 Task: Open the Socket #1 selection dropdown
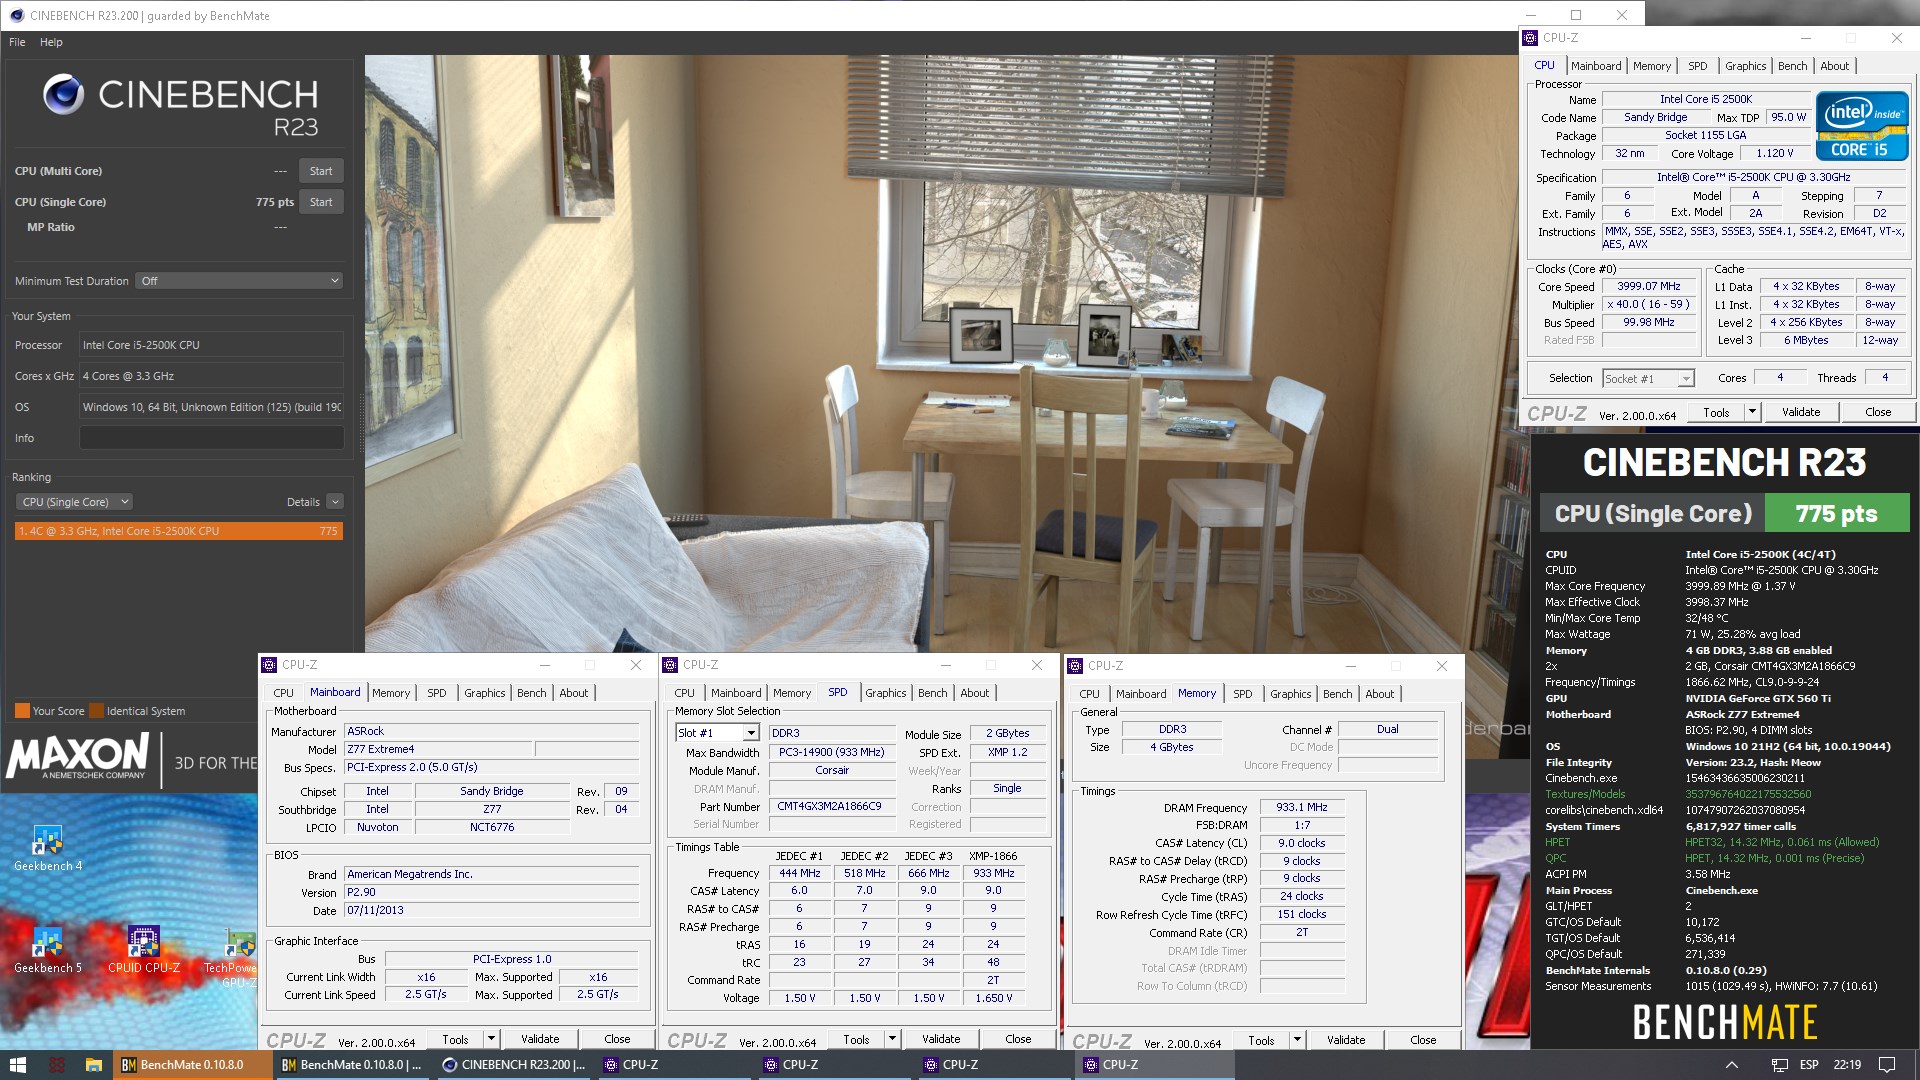click(x=1648, y=379)
